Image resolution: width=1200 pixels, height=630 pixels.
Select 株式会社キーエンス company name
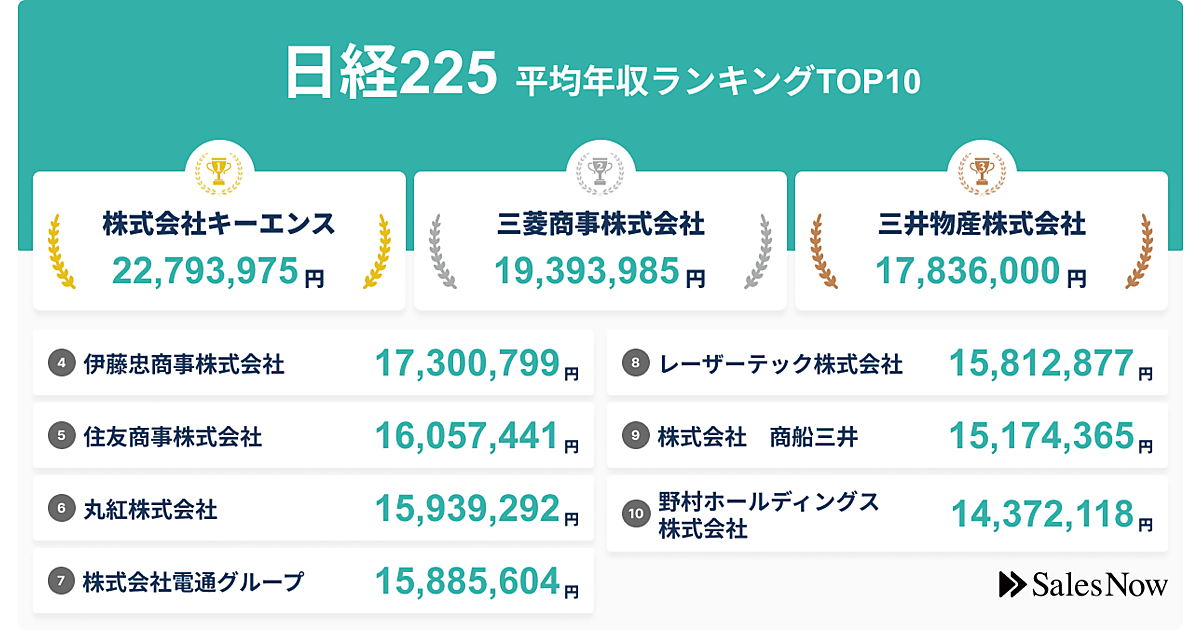click(219, 224)
